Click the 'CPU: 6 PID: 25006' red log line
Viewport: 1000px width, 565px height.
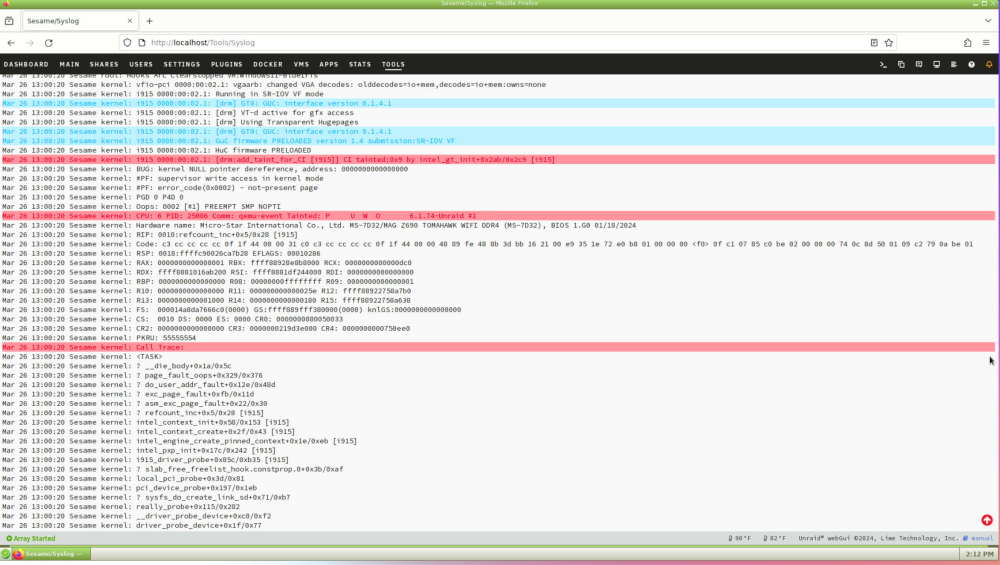(x=498, y=216)
